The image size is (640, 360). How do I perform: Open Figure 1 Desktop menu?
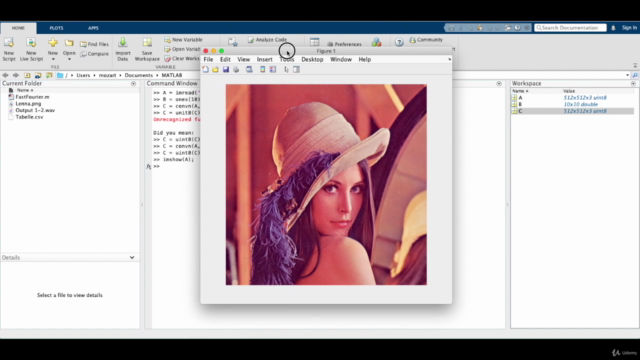[x=312, y=60]
